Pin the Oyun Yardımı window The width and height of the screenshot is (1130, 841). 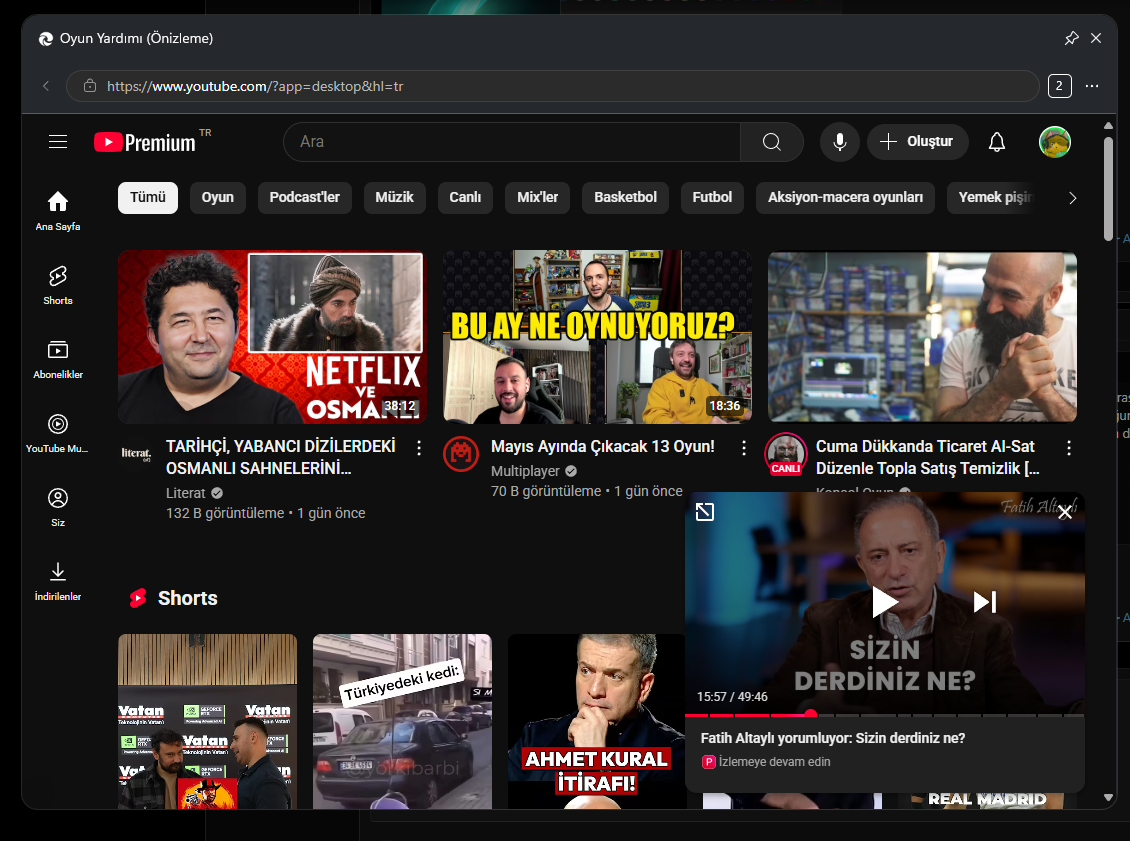(1072, 38)
